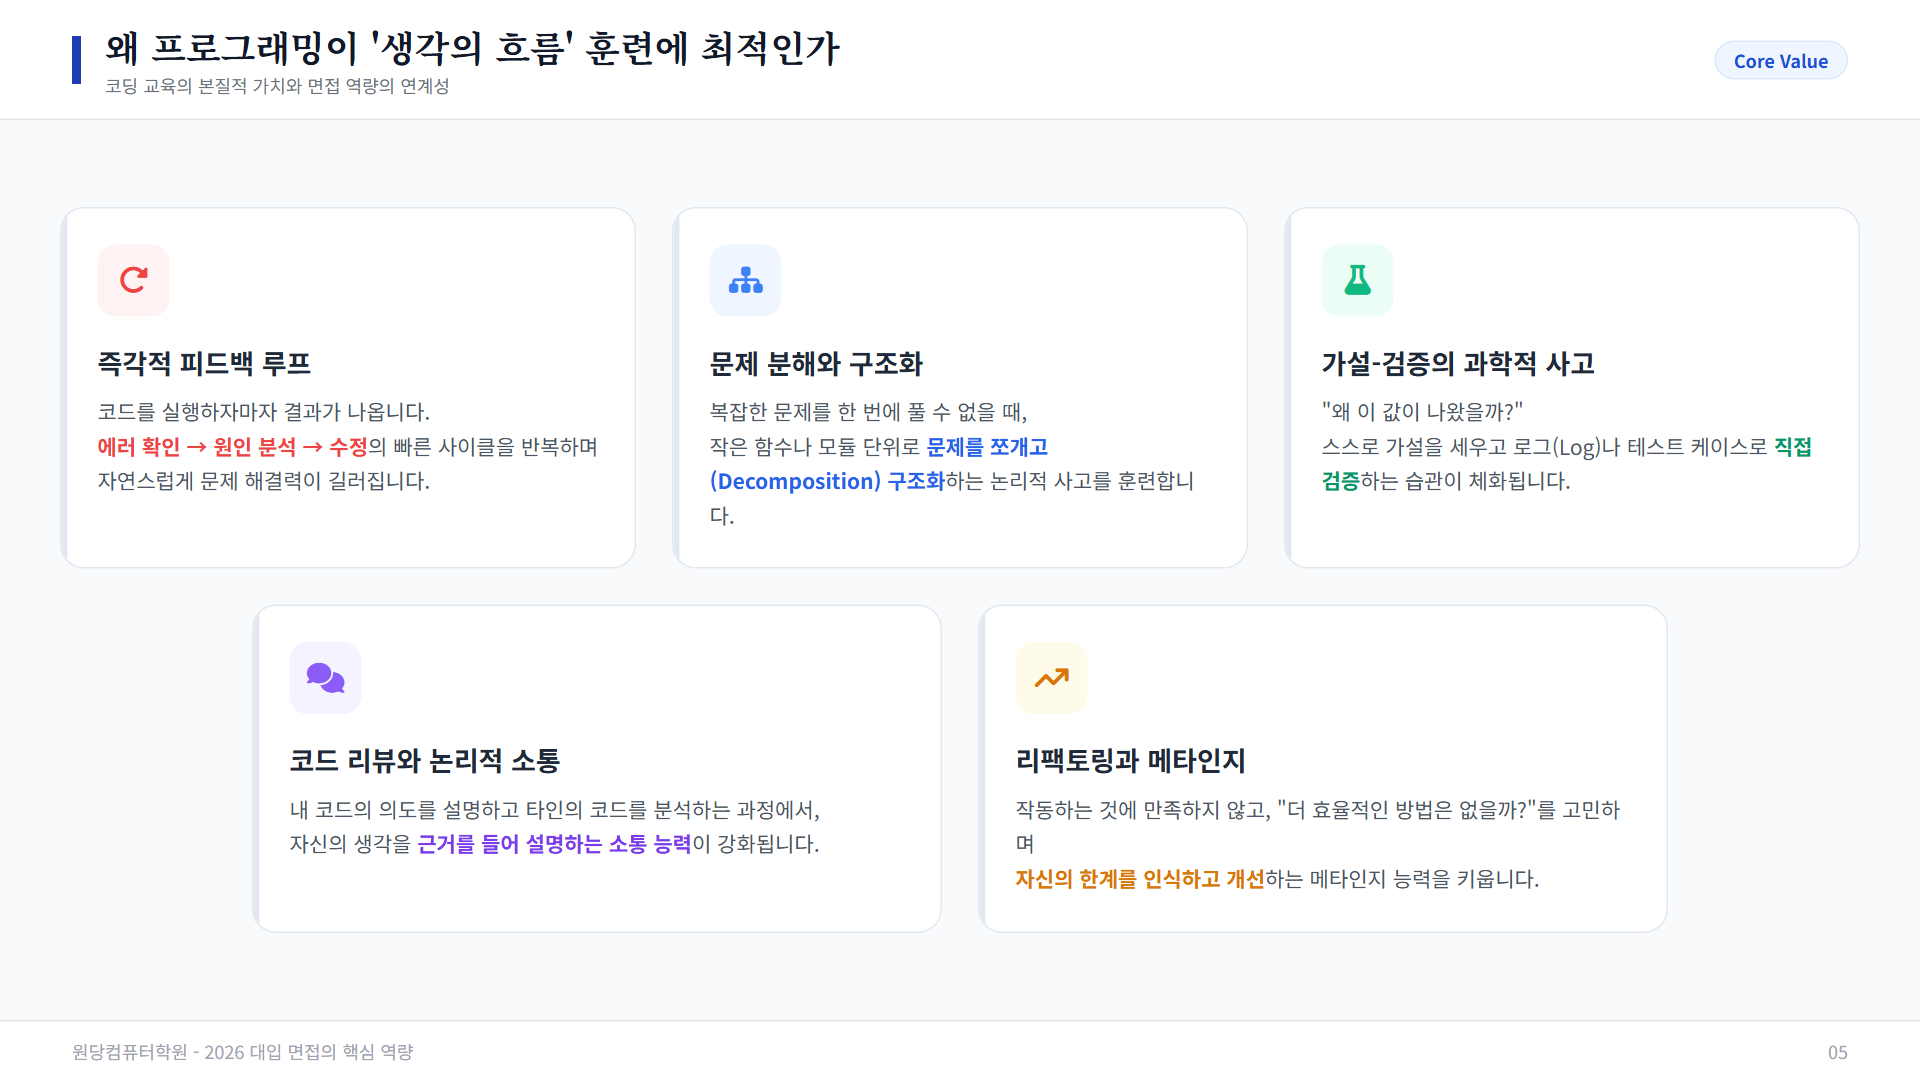The image size is (1920, 1080).
Task: Click the green flask icon
Action: pos(1357,280)
